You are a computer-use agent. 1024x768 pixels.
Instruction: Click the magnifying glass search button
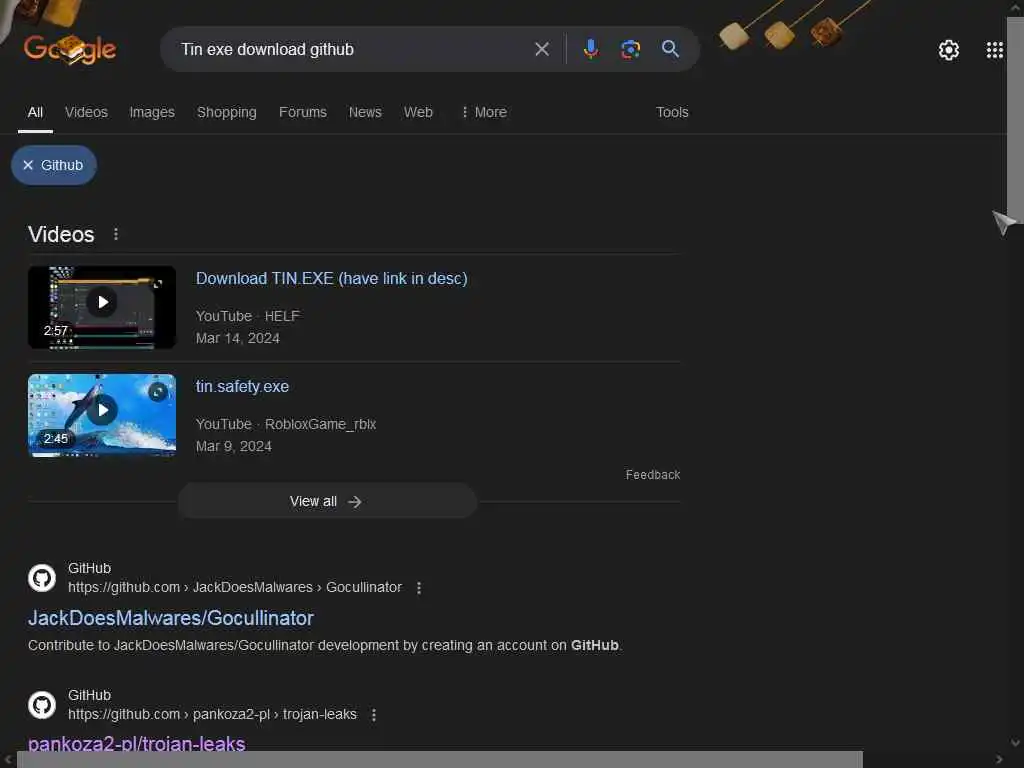(x=670, y=49)
